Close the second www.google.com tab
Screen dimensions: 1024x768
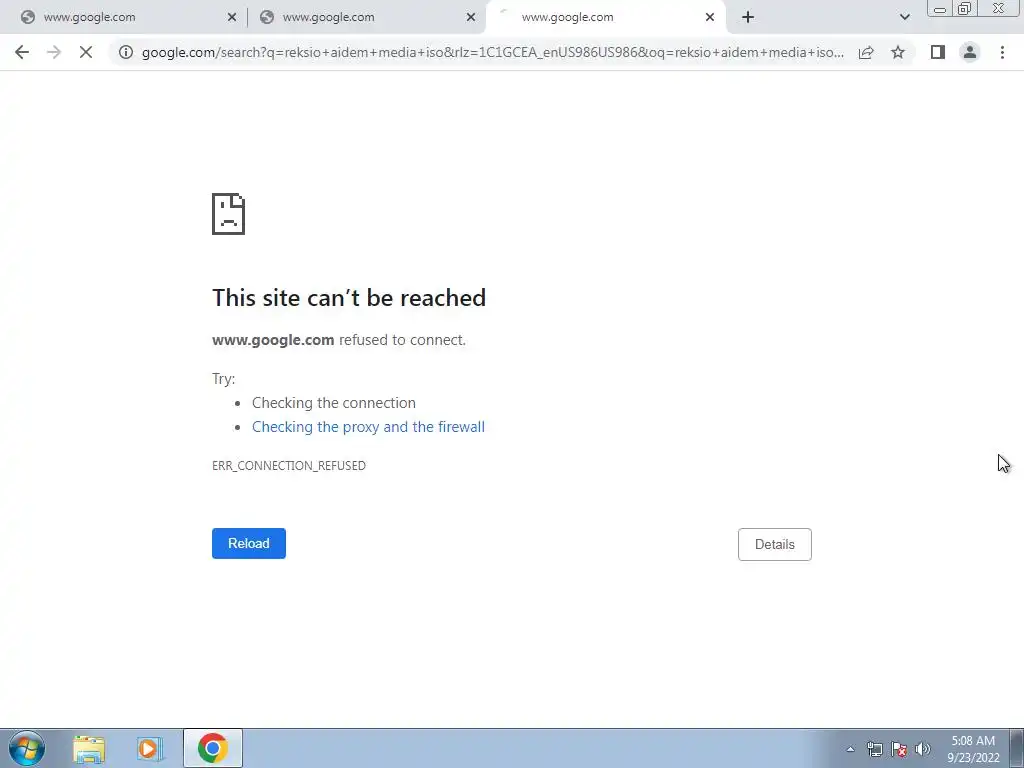471,18
